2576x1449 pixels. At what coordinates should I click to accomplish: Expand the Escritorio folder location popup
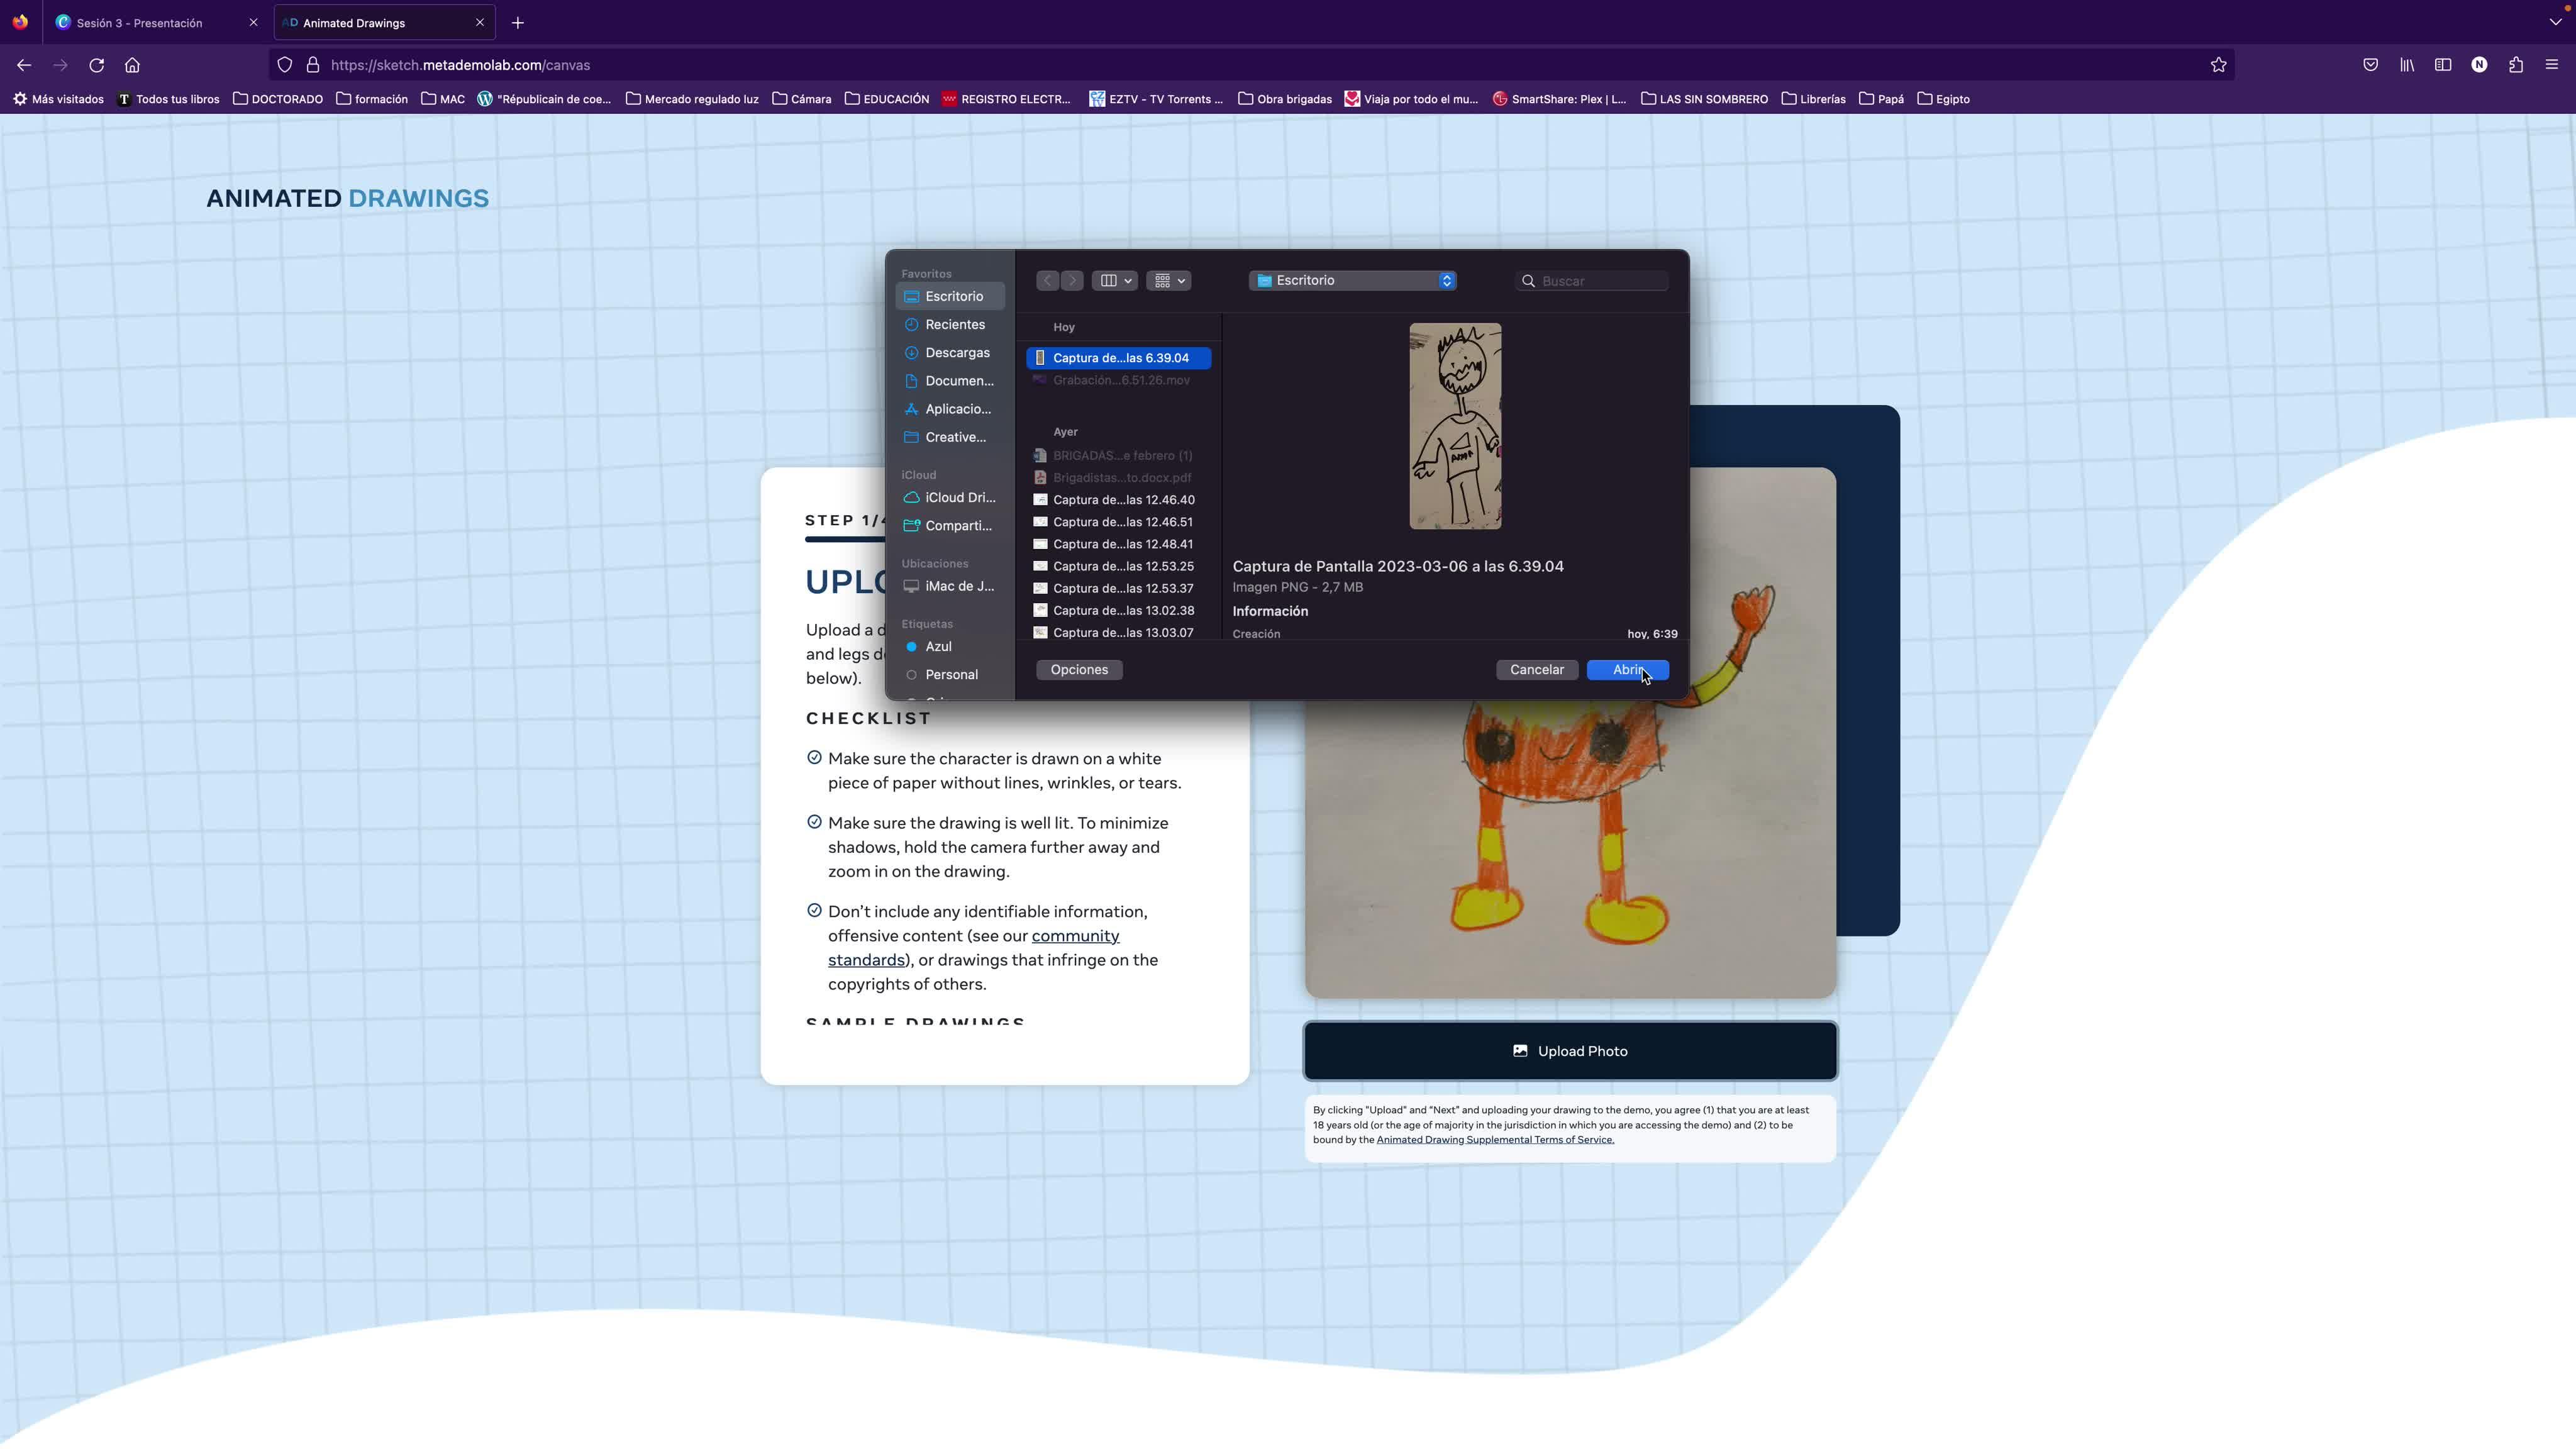(1352, 281)
